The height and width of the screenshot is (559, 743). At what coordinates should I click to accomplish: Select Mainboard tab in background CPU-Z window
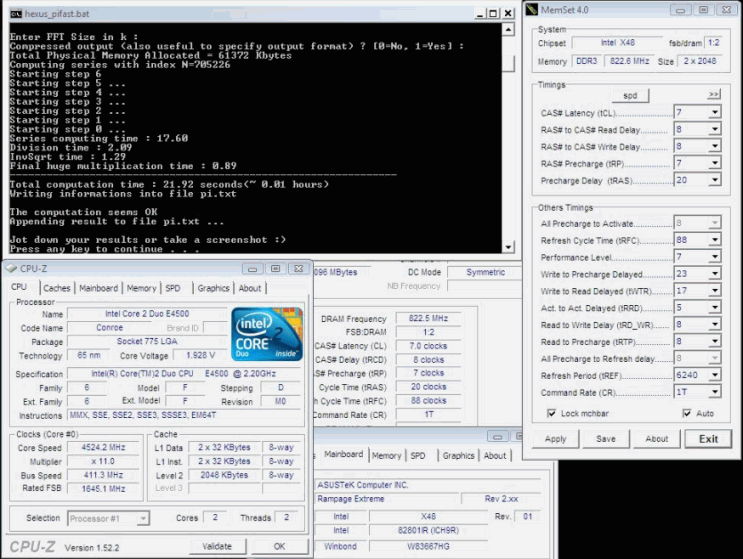(344, 454)
